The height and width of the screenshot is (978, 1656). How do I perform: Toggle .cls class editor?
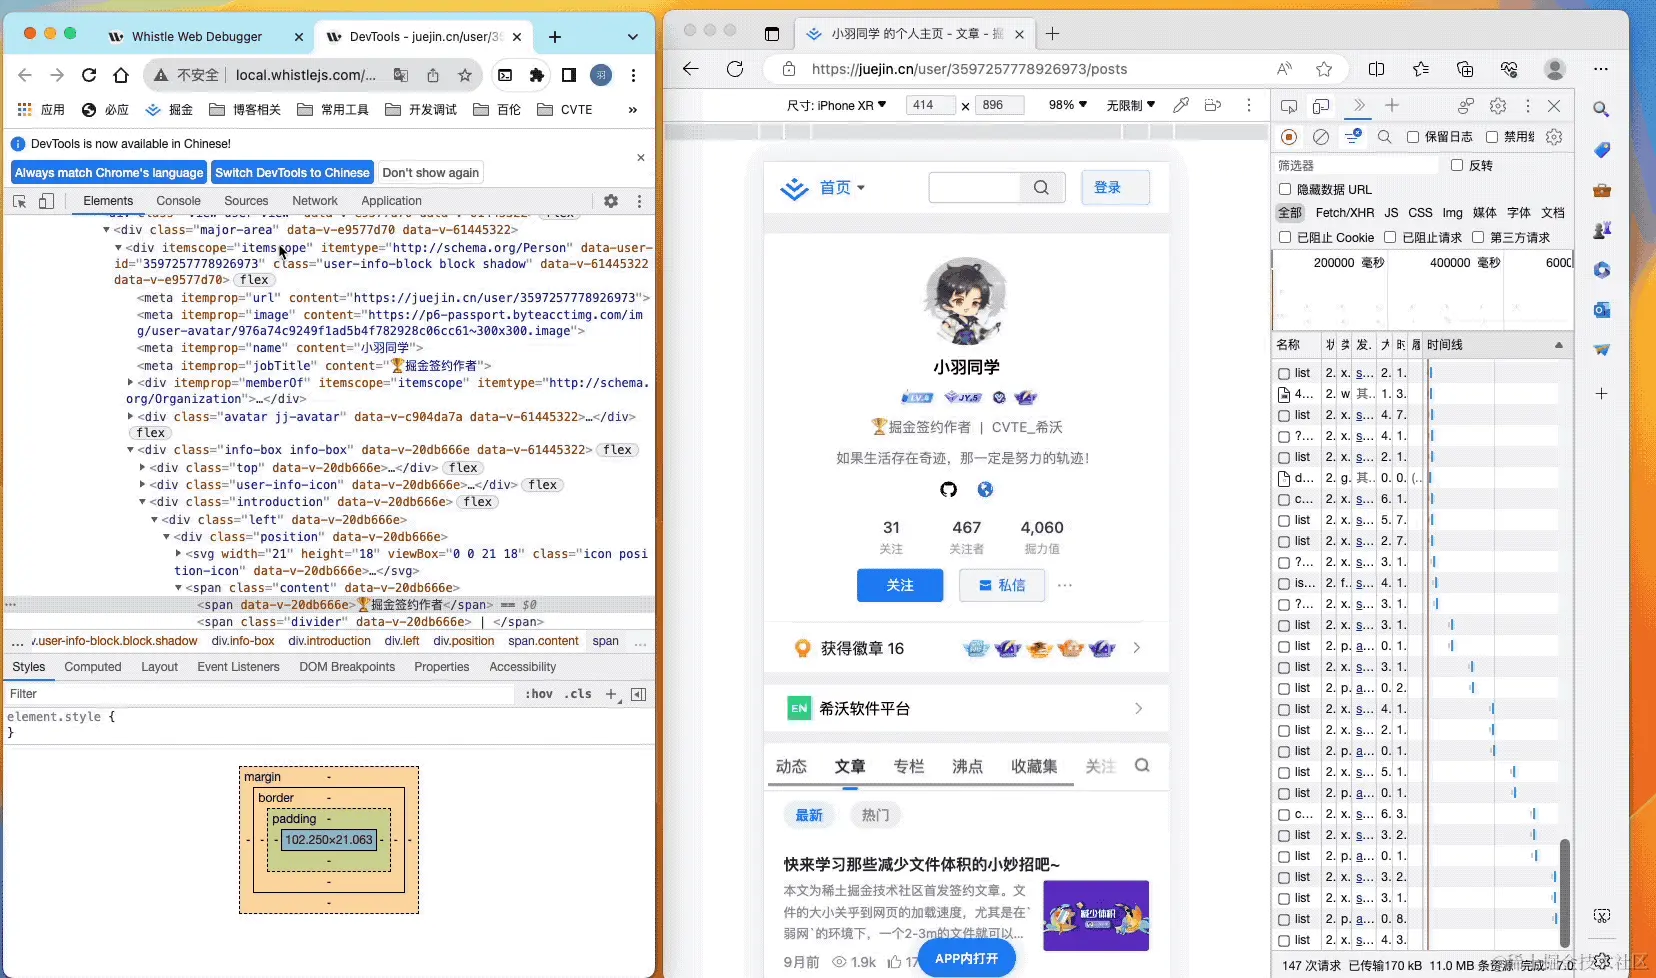tap(578, 694)
